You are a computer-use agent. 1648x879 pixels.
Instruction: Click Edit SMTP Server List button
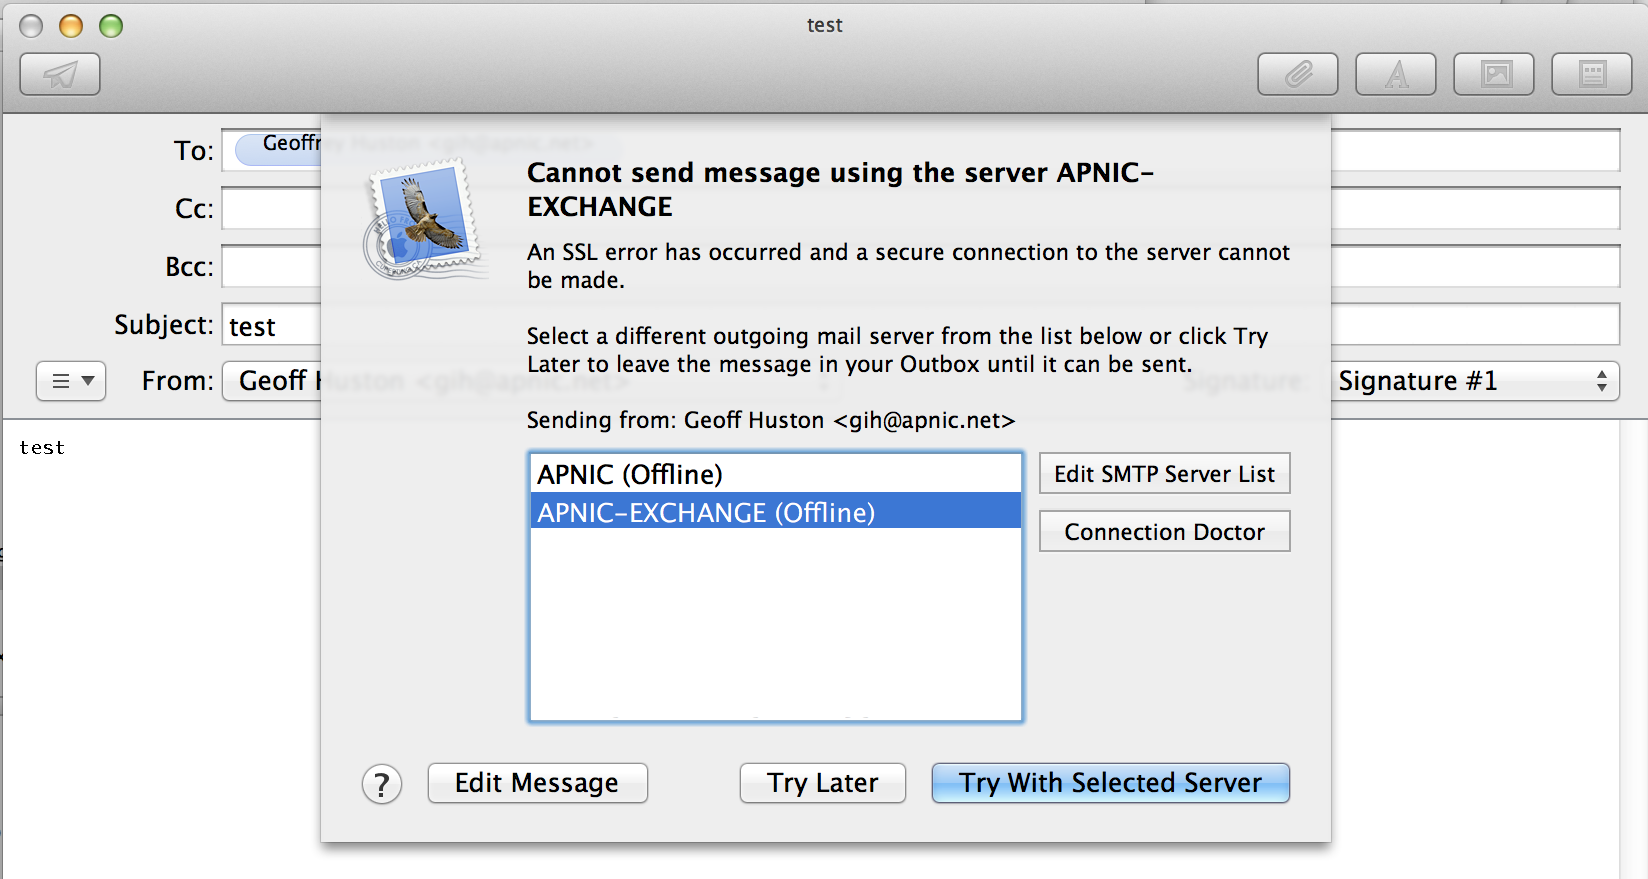1164,474
